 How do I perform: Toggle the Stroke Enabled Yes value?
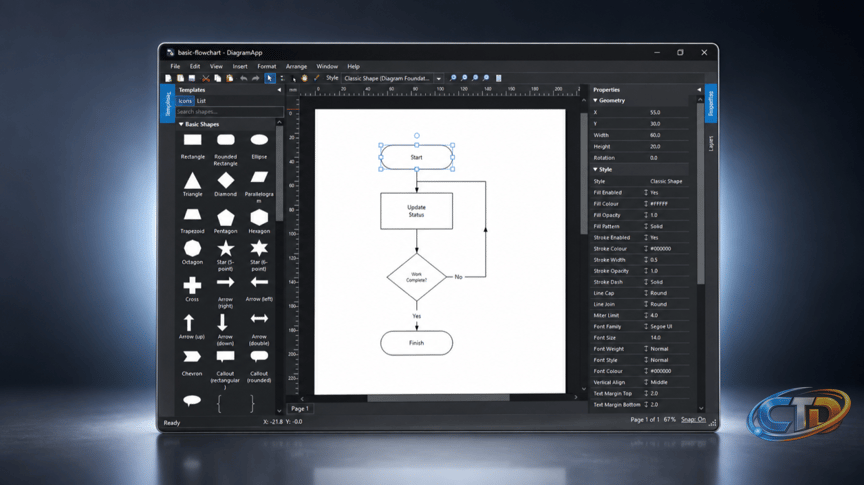[x=654, y=238]
